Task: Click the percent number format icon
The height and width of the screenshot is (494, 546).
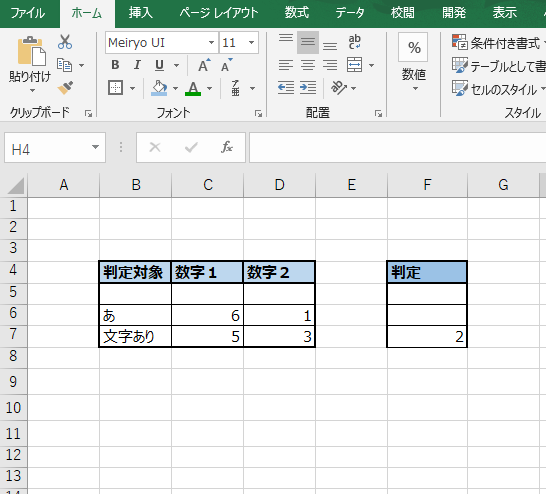Action: pyautogui.click(x=413, y=47)
